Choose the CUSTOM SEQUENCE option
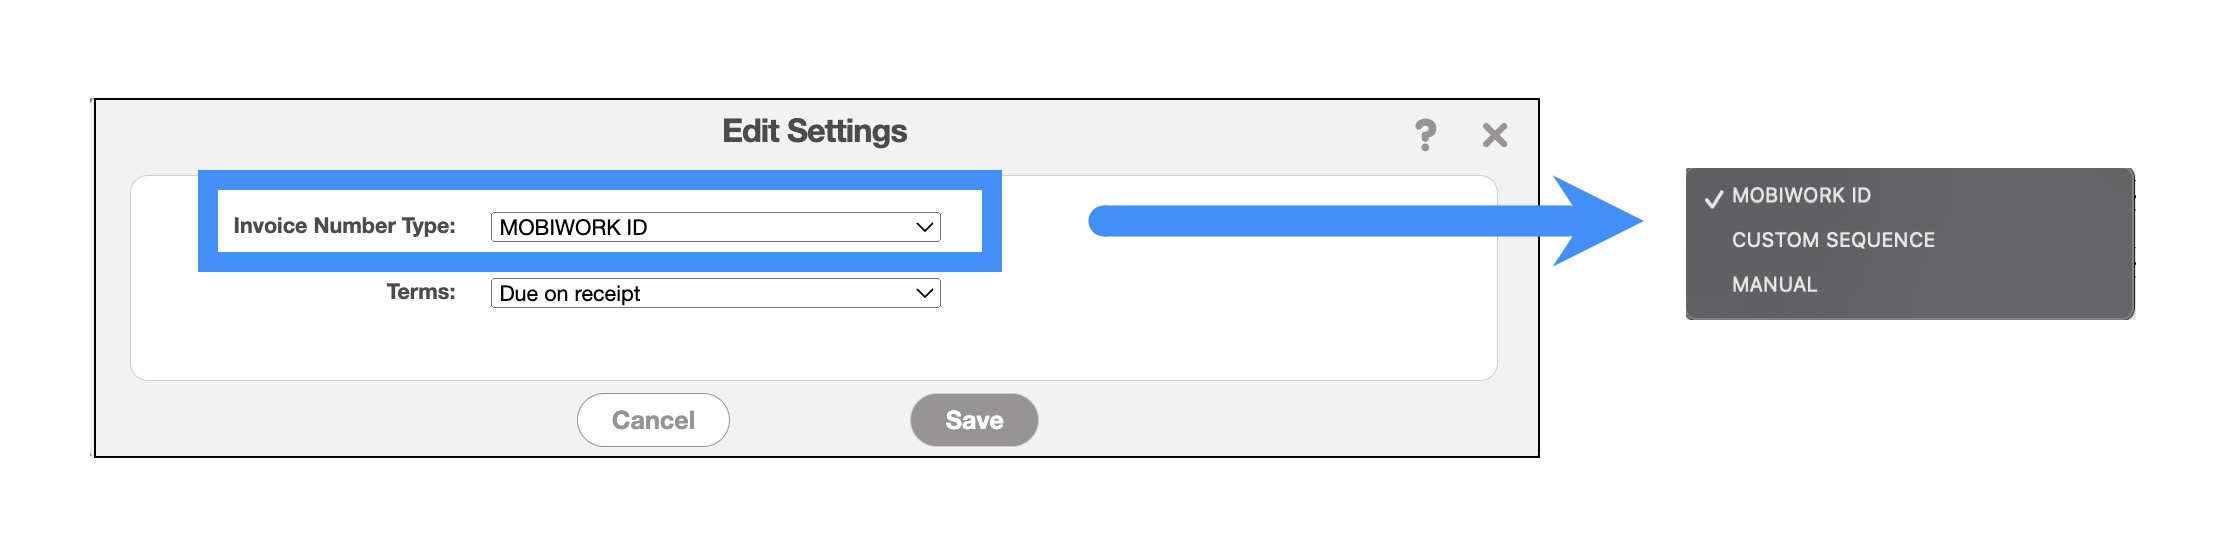2220x544 pixels. (x=1833, y=240)
